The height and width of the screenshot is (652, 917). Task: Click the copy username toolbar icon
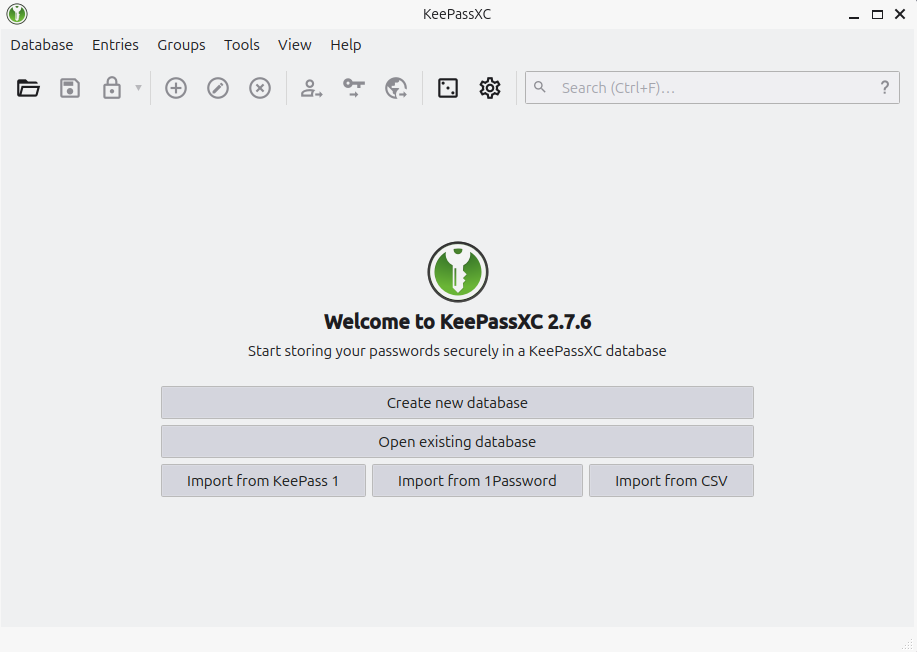311,88
